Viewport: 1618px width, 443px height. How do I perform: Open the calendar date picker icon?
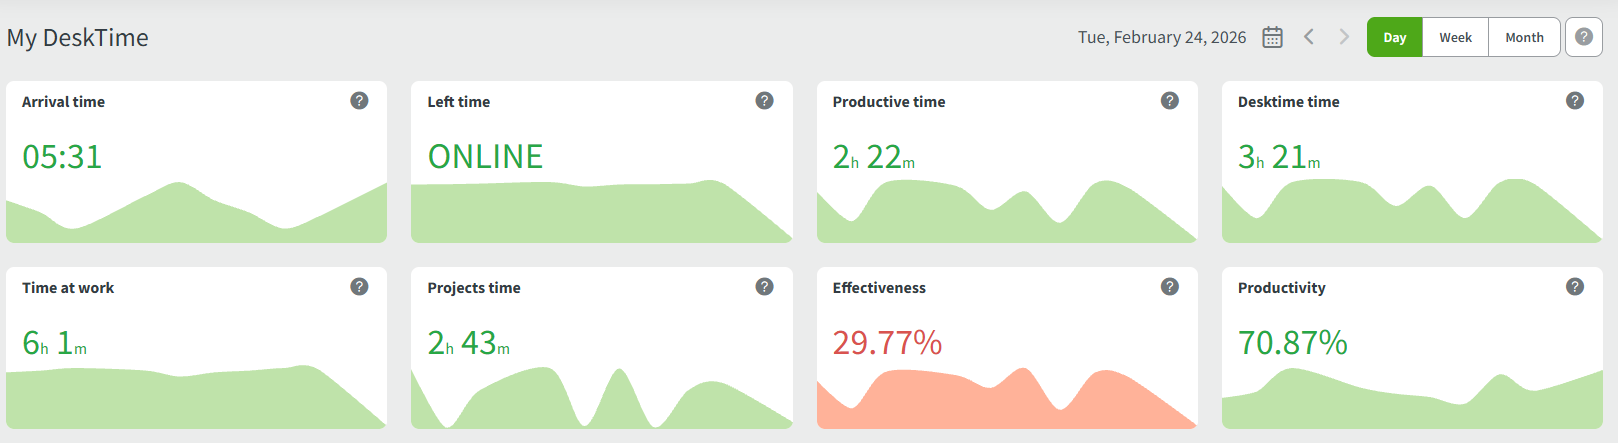point(1272,37)
